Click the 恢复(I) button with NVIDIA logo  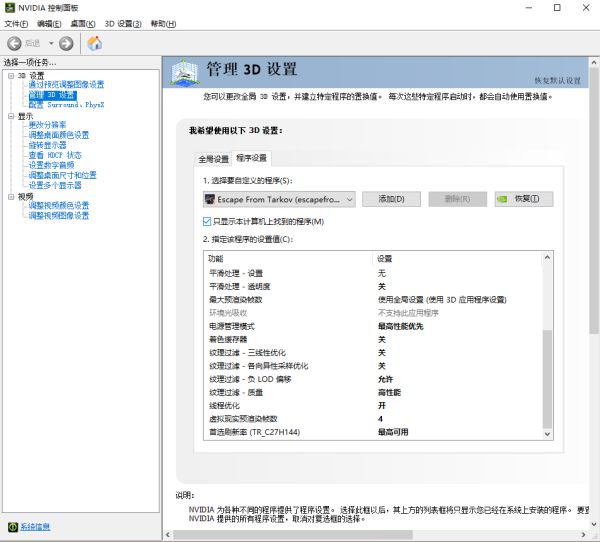pyautogui.click(x=524, y=199)
